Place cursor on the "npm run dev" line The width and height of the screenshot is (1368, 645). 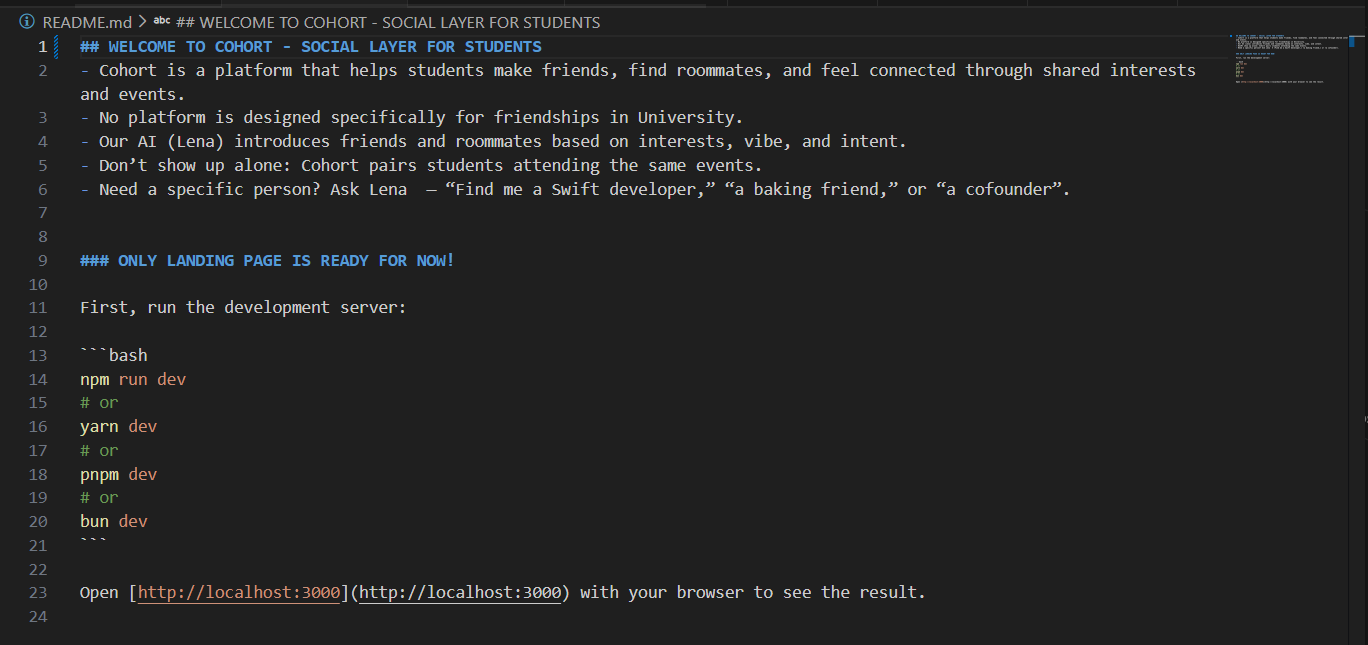(x=133, y=380)
